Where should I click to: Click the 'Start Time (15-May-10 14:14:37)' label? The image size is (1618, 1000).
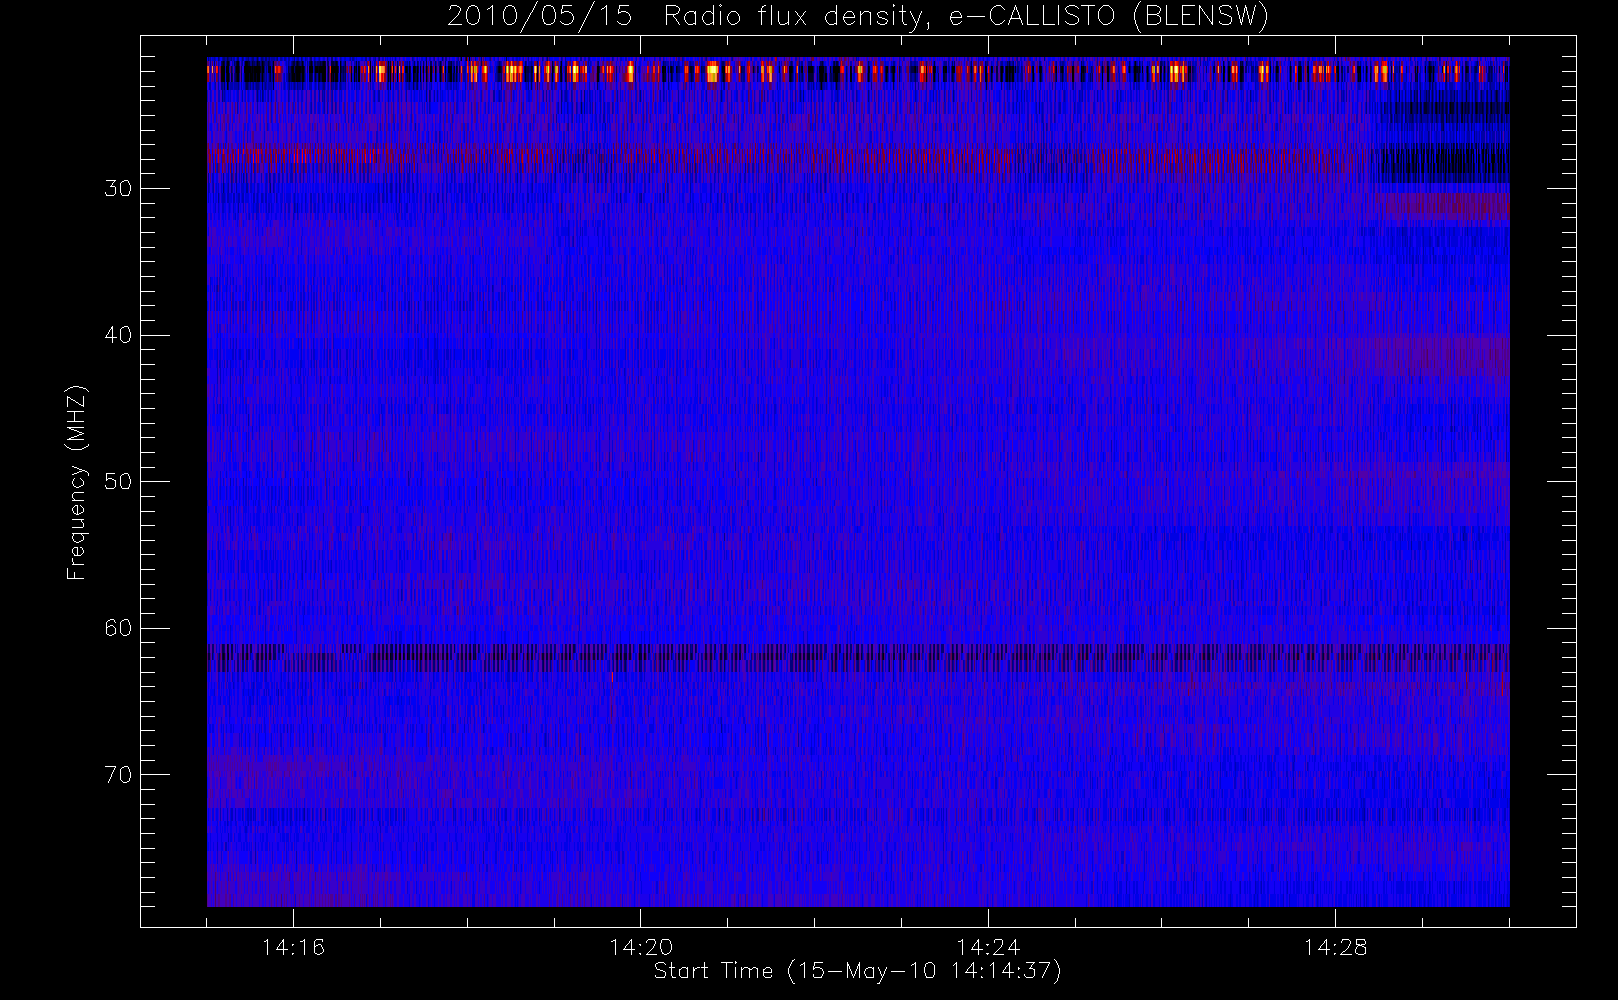[x=857, y=971]
